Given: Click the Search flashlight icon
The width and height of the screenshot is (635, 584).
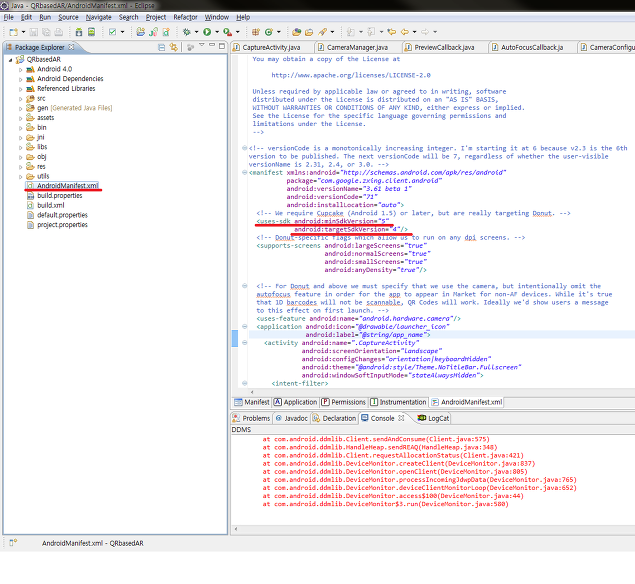Looking at the screenshot, I should 322,32.
